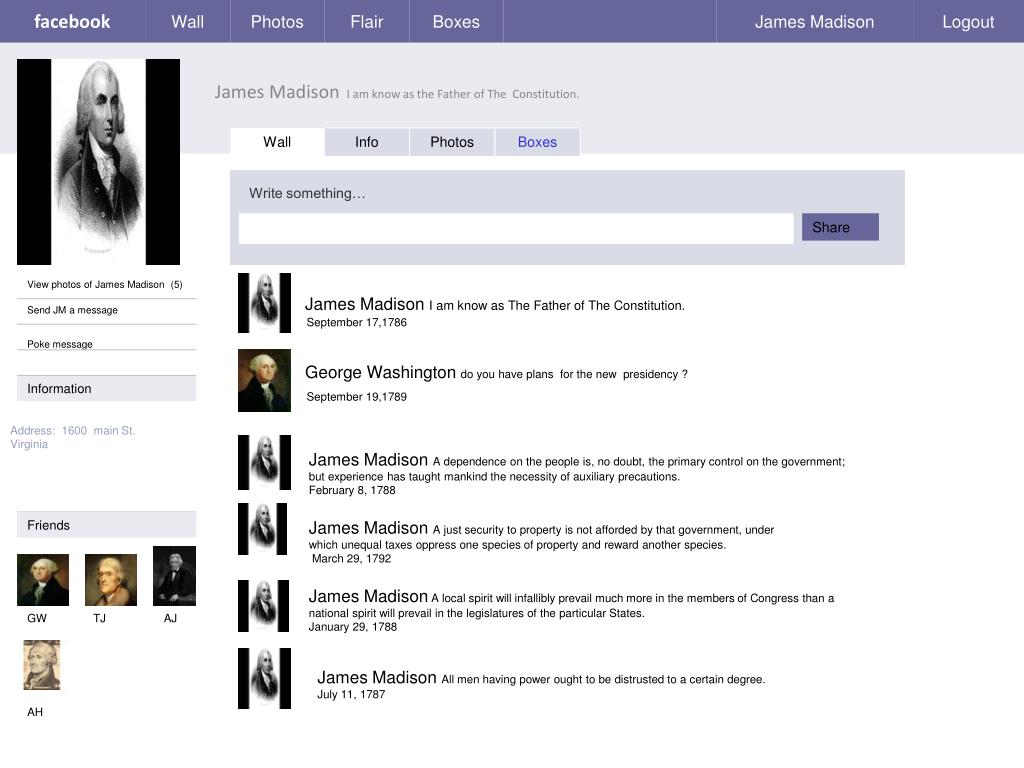This screenshot has height=768, width=1024.
Task: Open Flair in the top navigation bar
Action: click(x=366, y=22)
